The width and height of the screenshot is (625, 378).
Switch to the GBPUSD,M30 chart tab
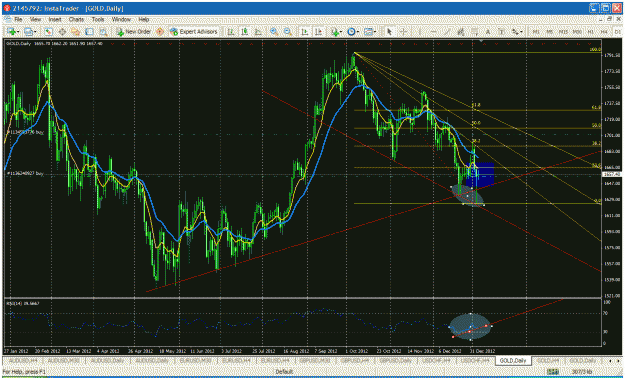click(x=316, y=360)
